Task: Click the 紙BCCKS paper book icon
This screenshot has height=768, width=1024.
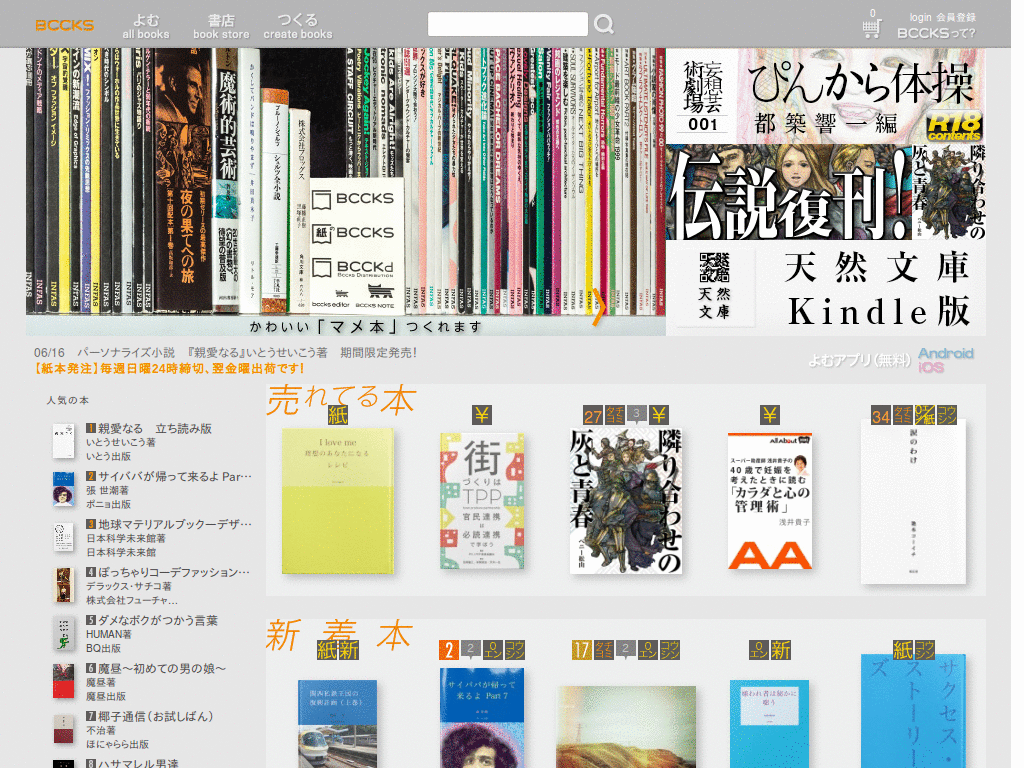Action: tap(353, 232)
